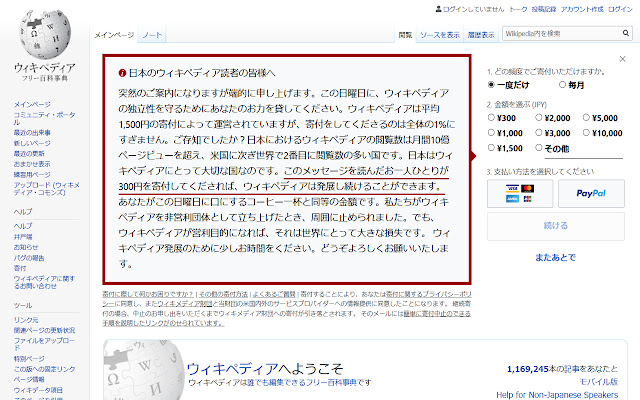Open 練習用ページ sidebar link
This screenshot has width=640, height=400.
32,174
